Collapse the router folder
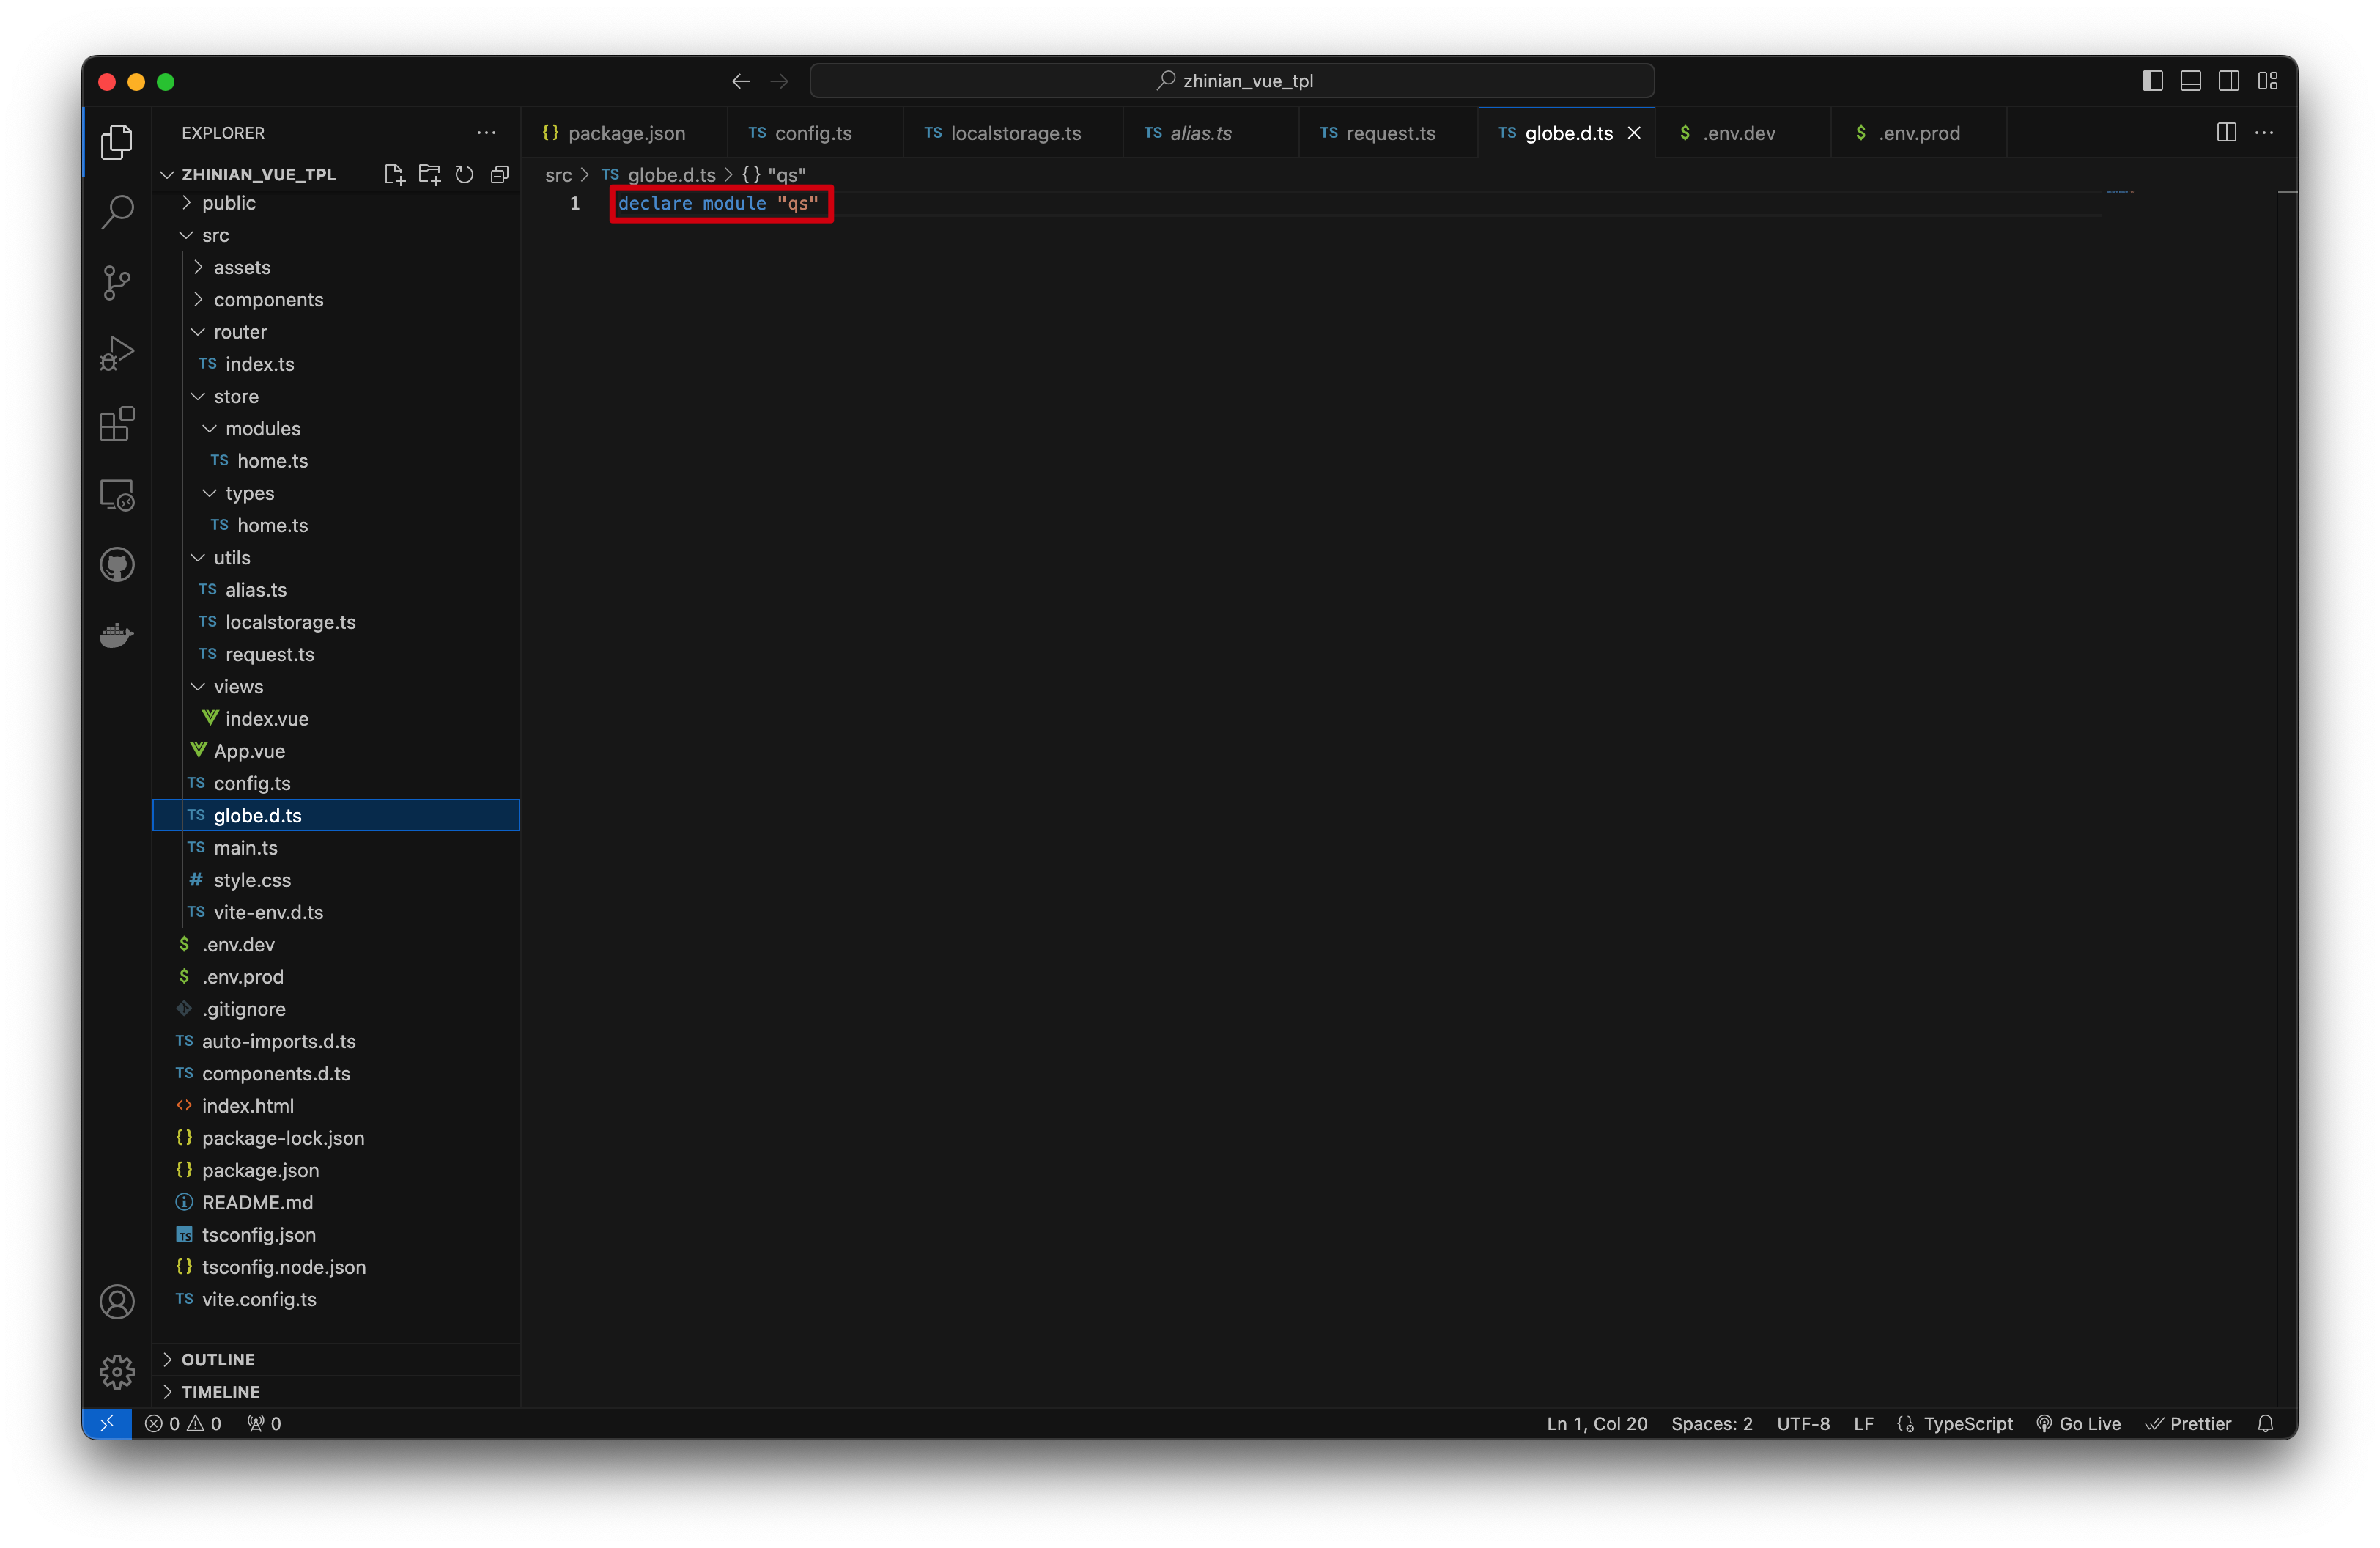 336,332
